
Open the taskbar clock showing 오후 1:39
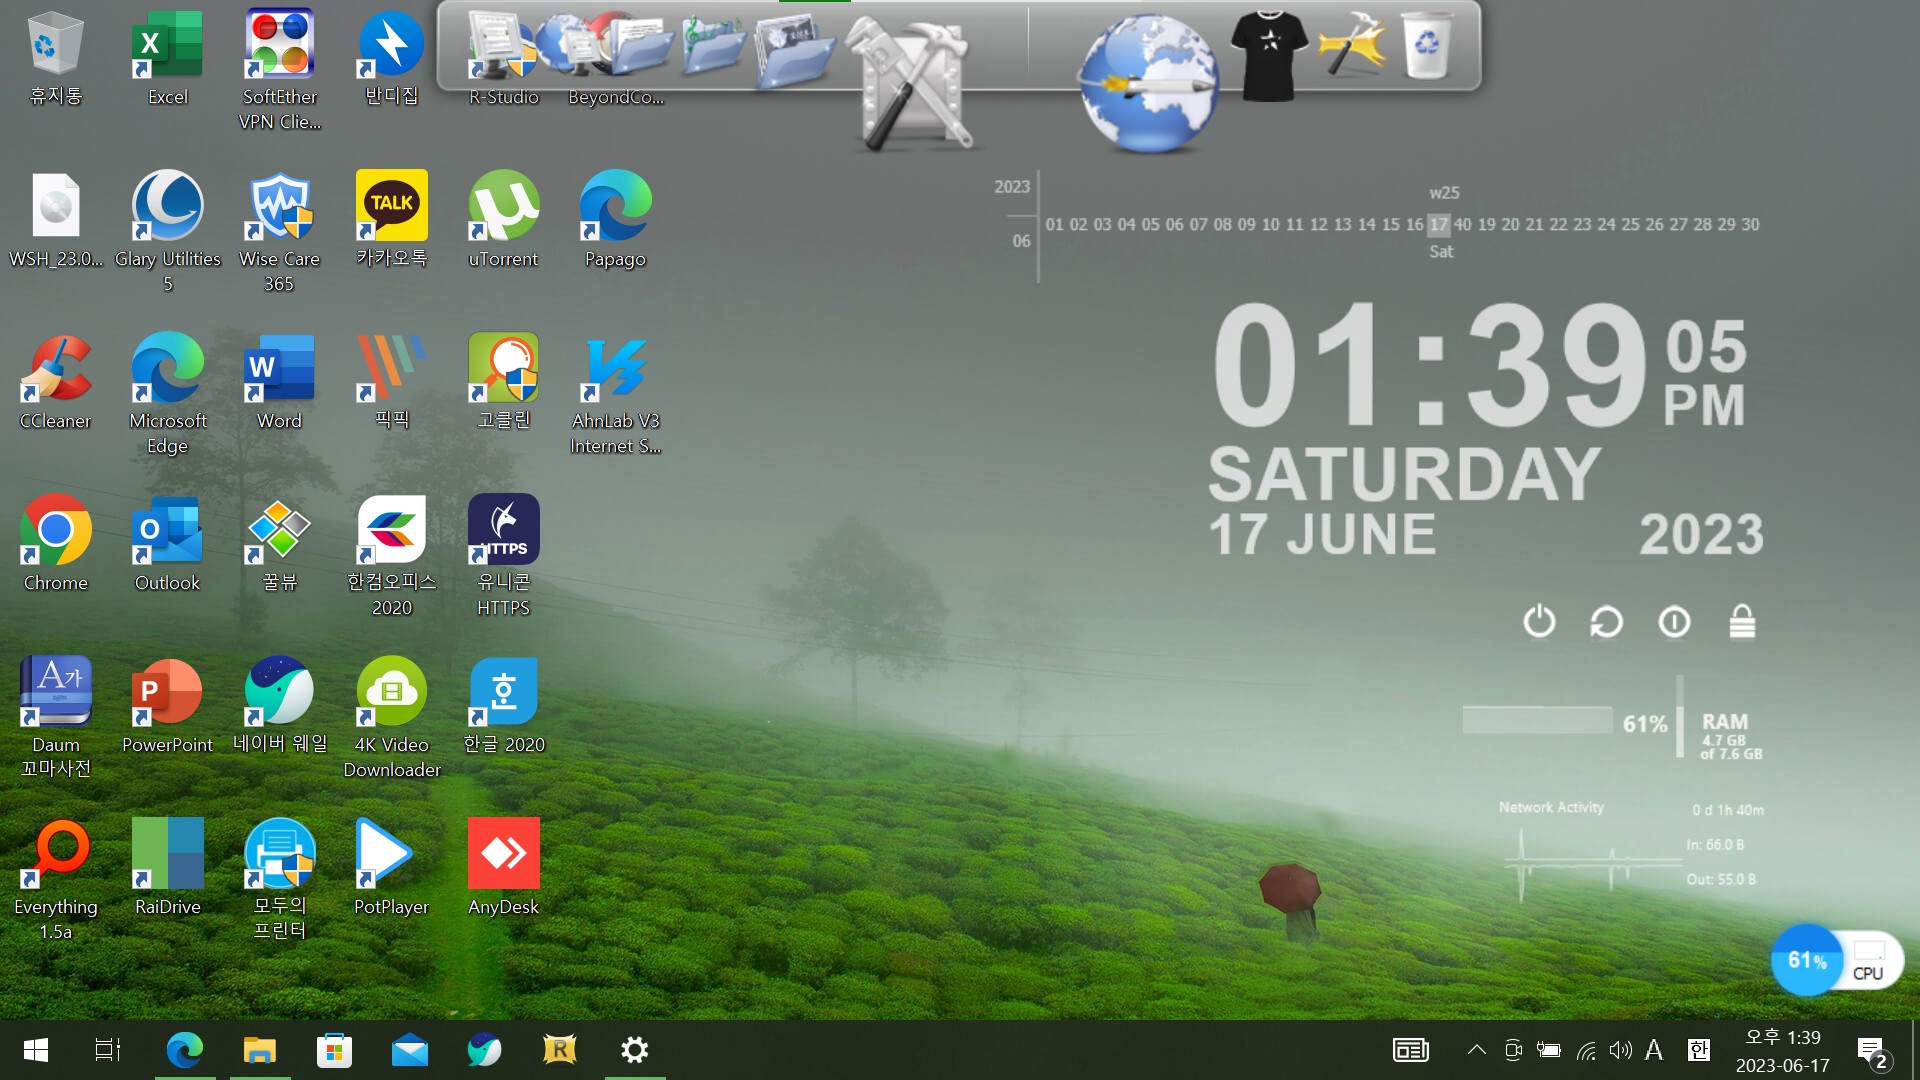pos(1783,1051)
